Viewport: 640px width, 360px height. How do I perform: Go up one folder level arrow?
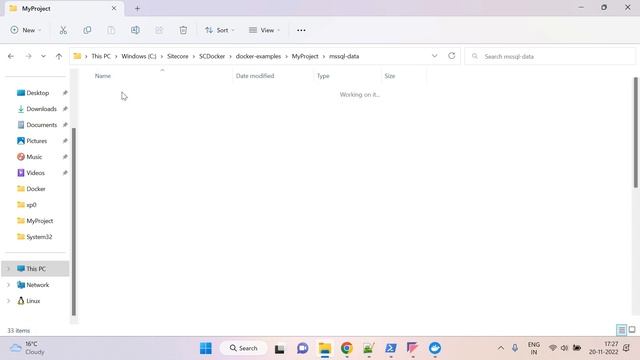click(x=59, y=56)
